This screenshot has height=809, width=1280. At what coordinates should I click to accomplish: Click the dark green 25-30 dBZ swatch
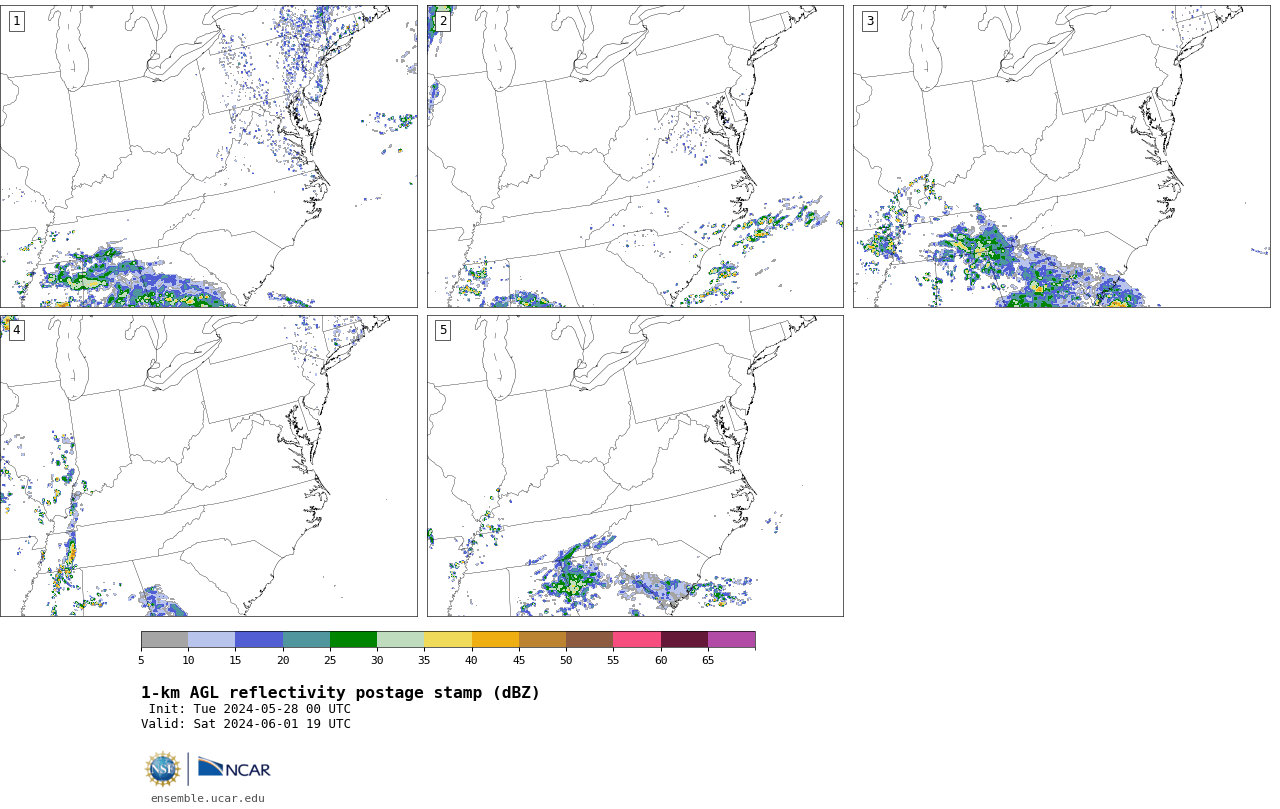[x=353, y=640]
